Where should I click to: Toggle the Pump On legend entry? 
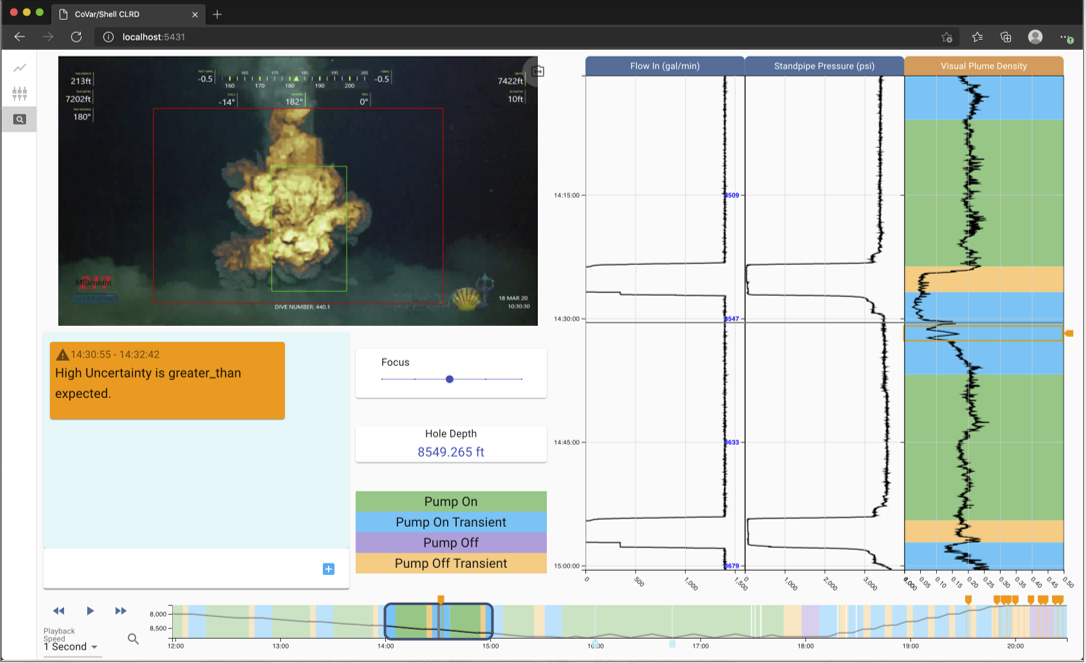[x=451, y=501]
